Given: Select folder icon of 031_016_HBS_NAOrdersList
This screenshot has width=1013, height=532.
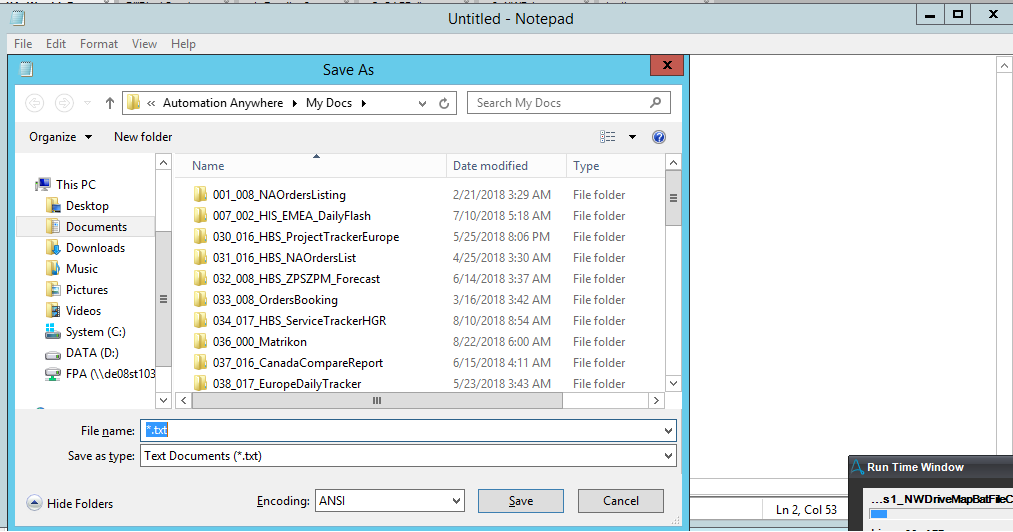Looking at the screenshot, I should click(200, 258).
